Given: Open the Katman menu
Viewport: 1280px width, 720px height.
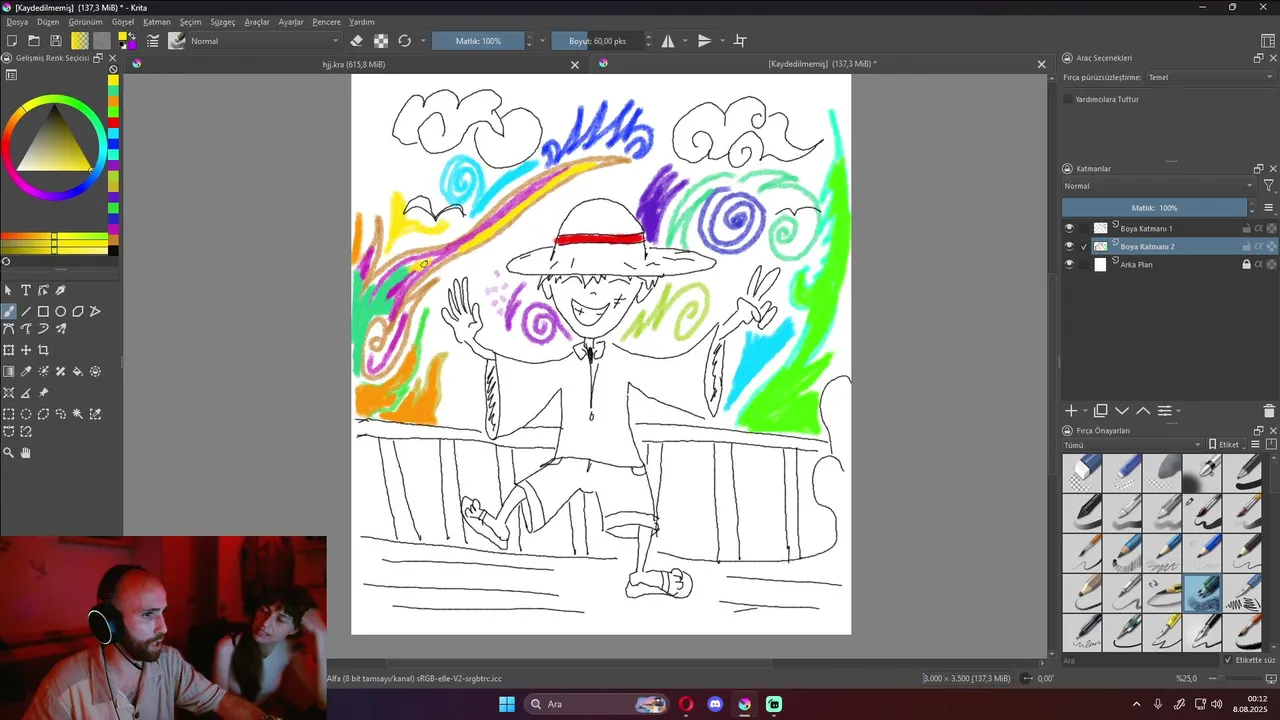Looking at the screenshot, I should coord(157,22).
